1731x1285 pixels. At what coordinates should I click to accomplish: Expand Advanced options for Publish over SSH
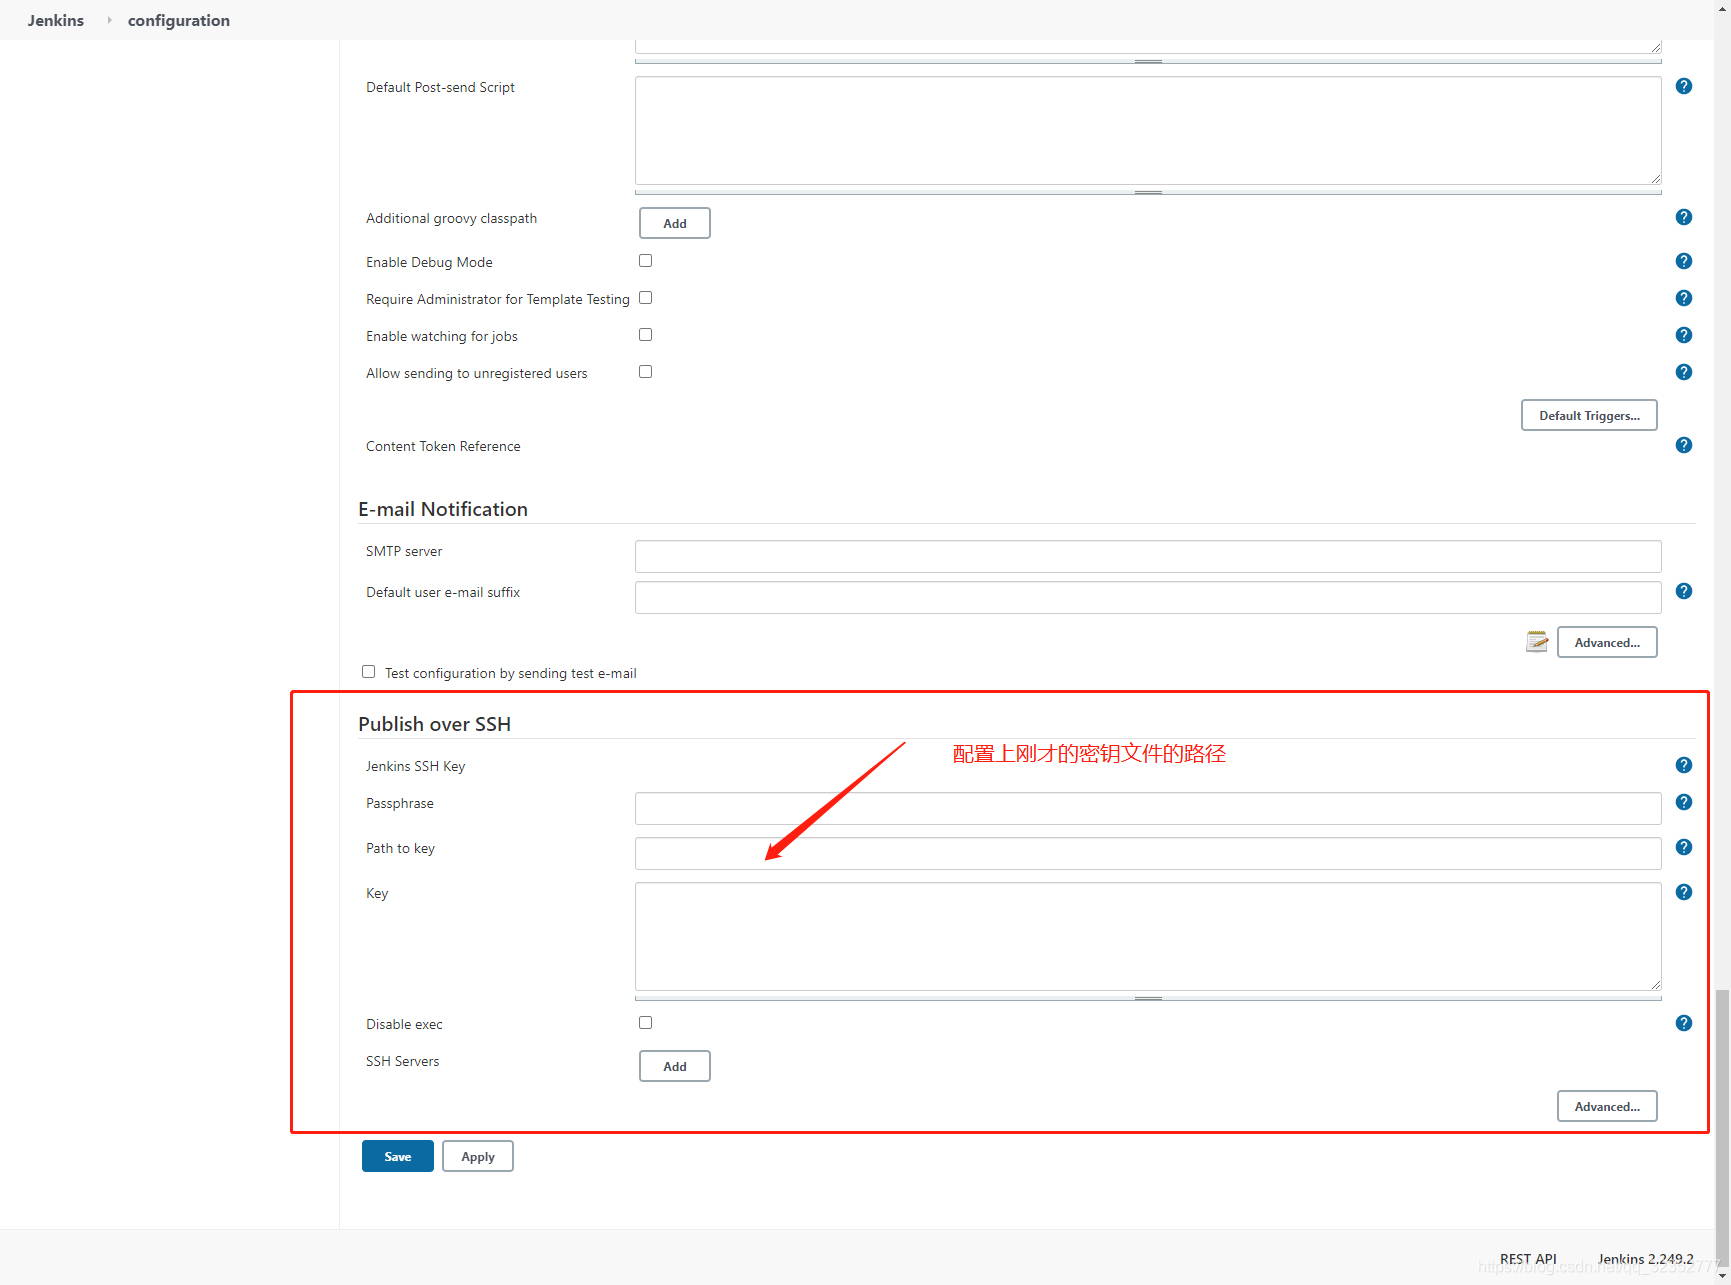pyautogui.click(x=1606, y=1106)
